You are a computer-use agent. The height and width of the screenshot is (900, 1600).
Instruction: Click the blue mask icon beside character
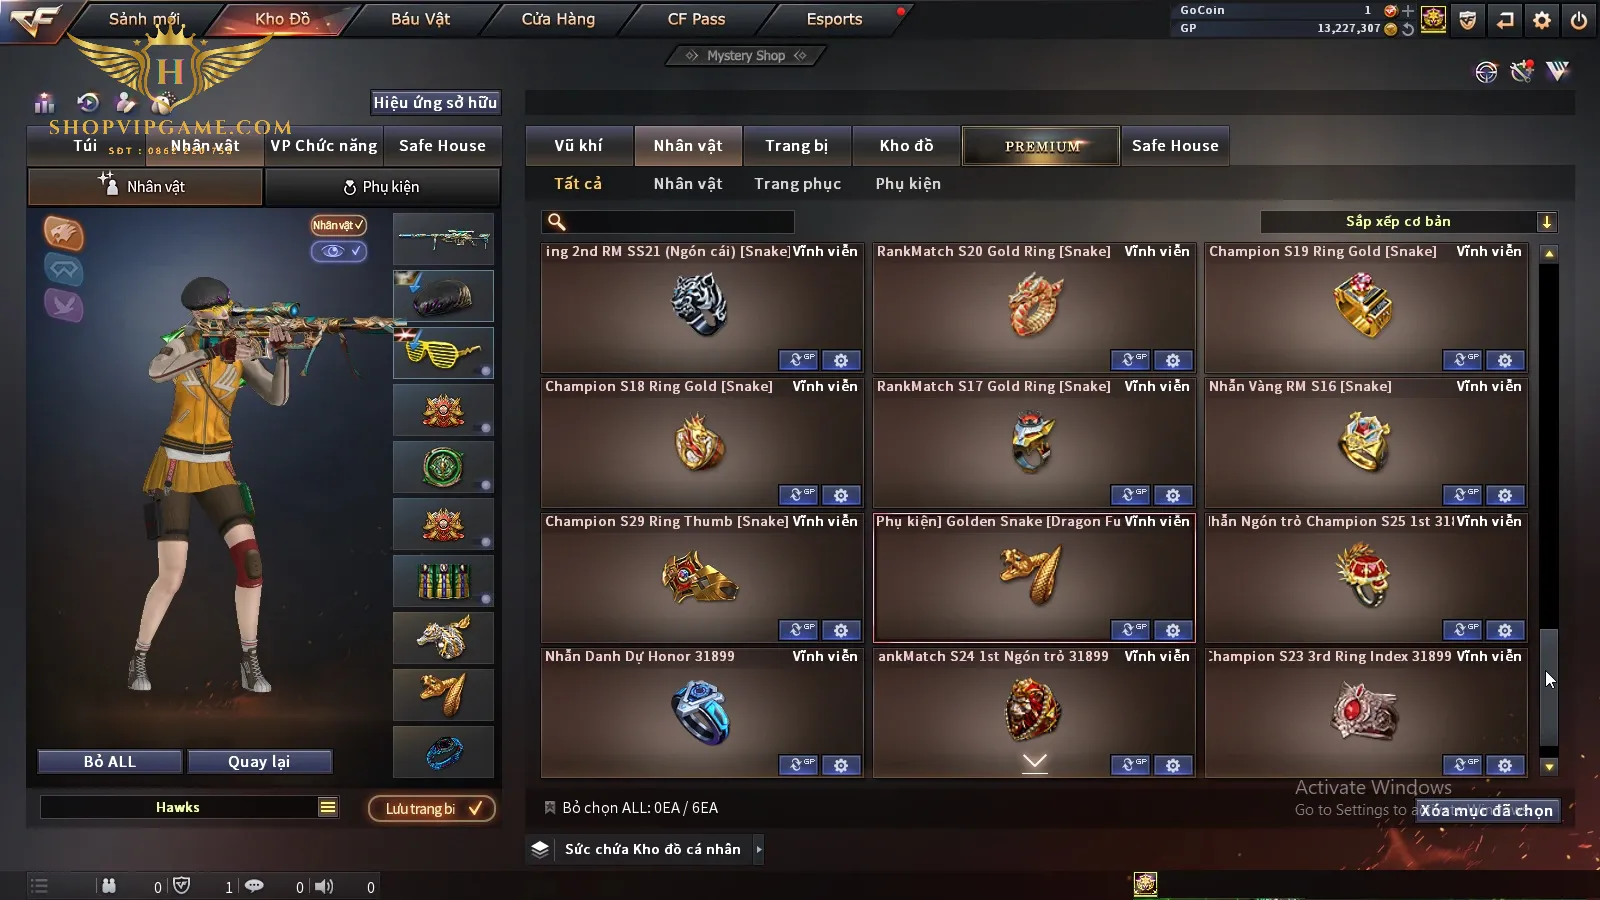click(x=63, y=269)
